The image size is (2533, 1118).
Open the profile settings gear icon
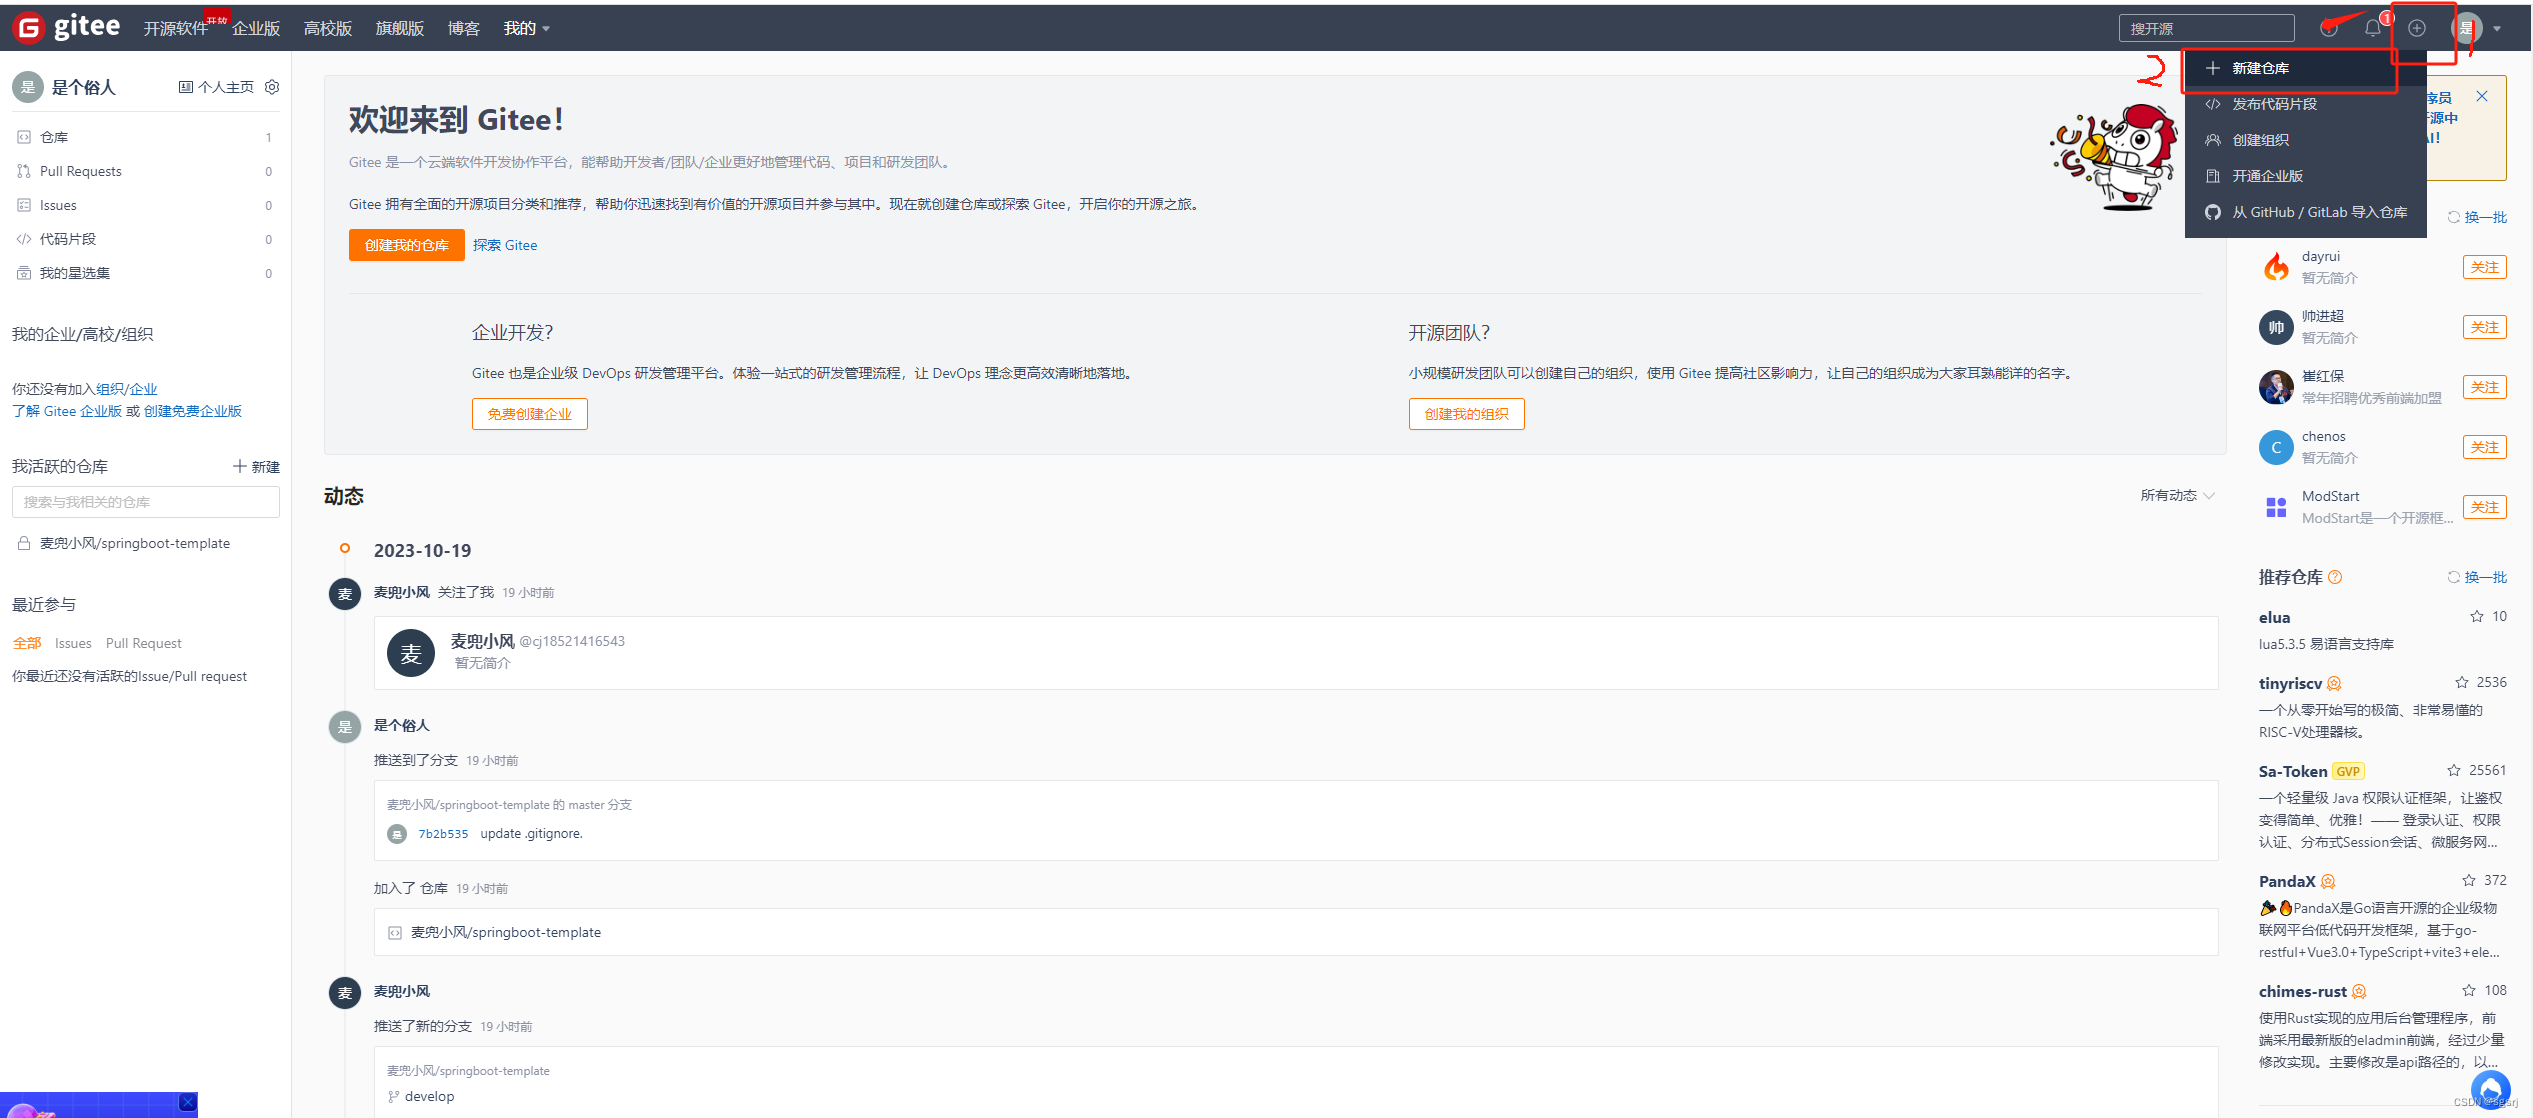pyautogui.click(x=272, y=87)
